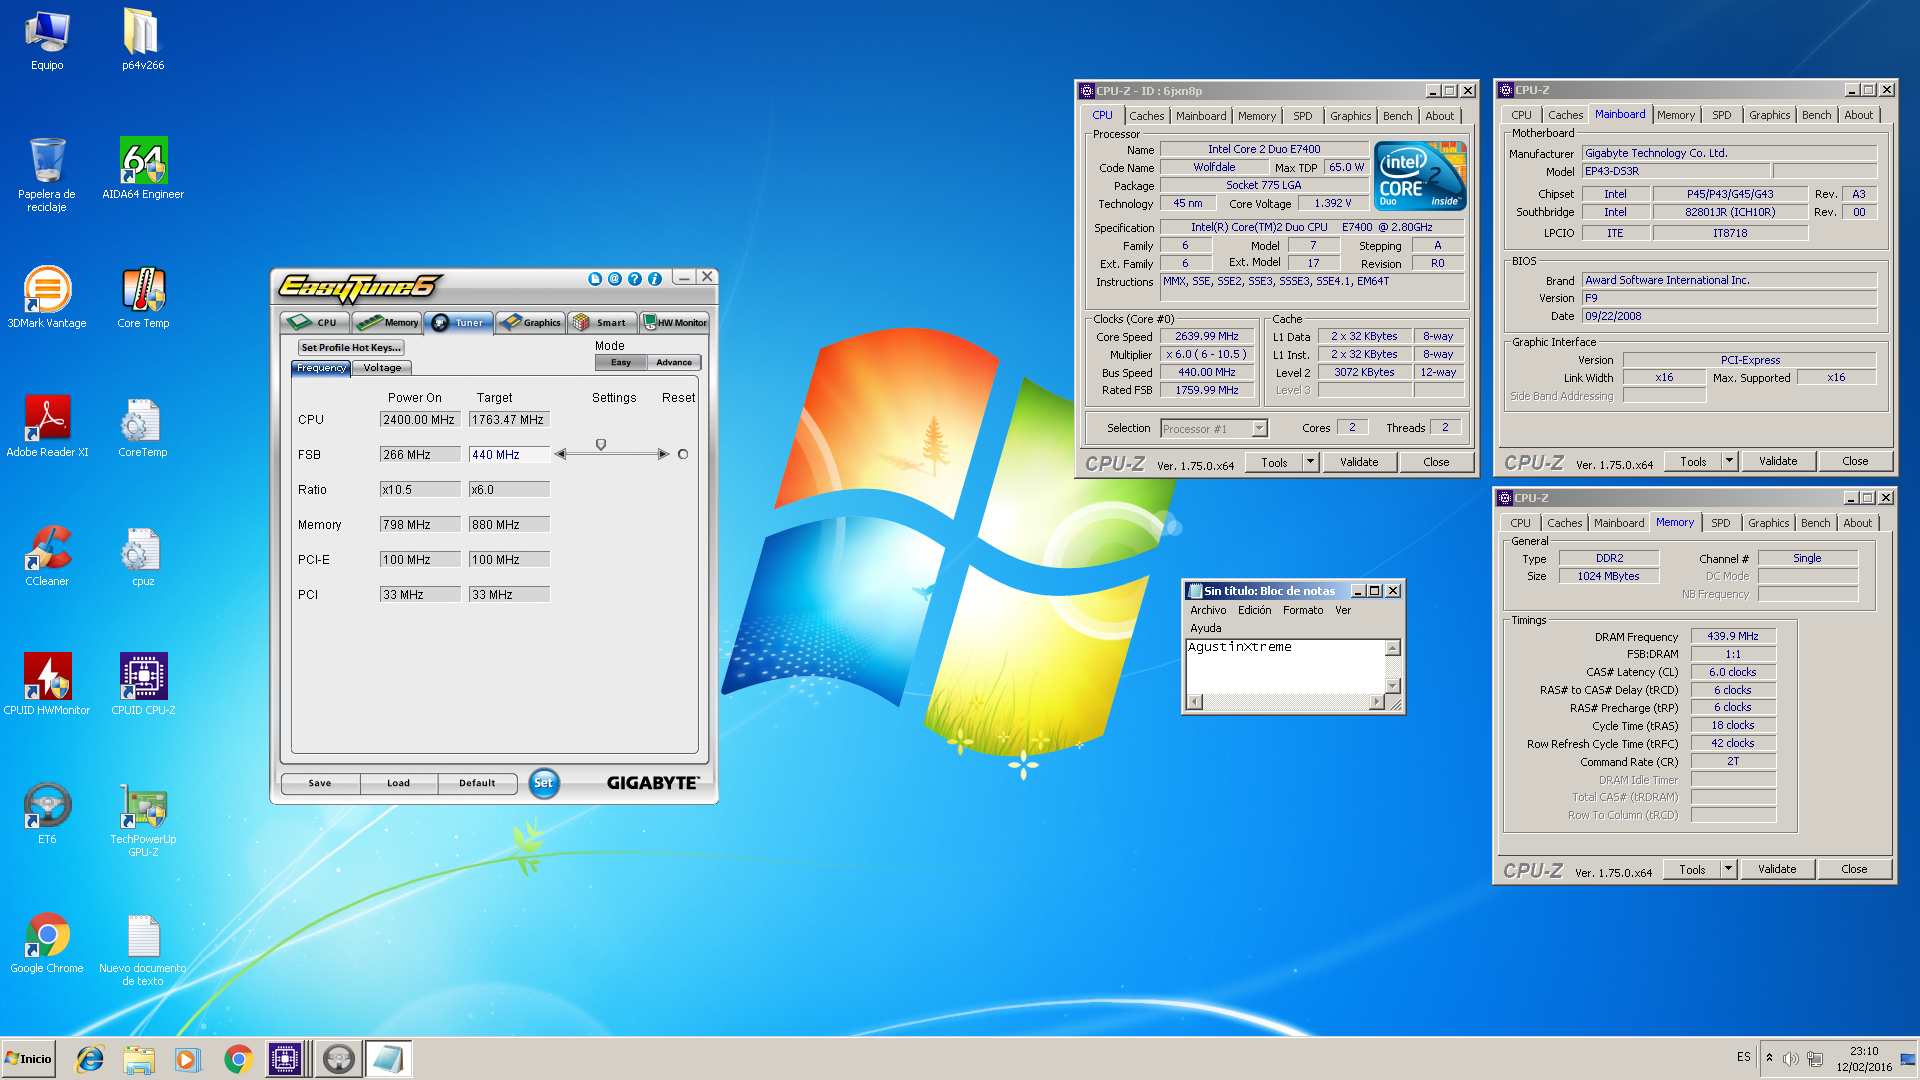Select the CPUID CPU-Z desktop icon
The width and height of the screenshot is (1920, 1080).
(143, 684)
